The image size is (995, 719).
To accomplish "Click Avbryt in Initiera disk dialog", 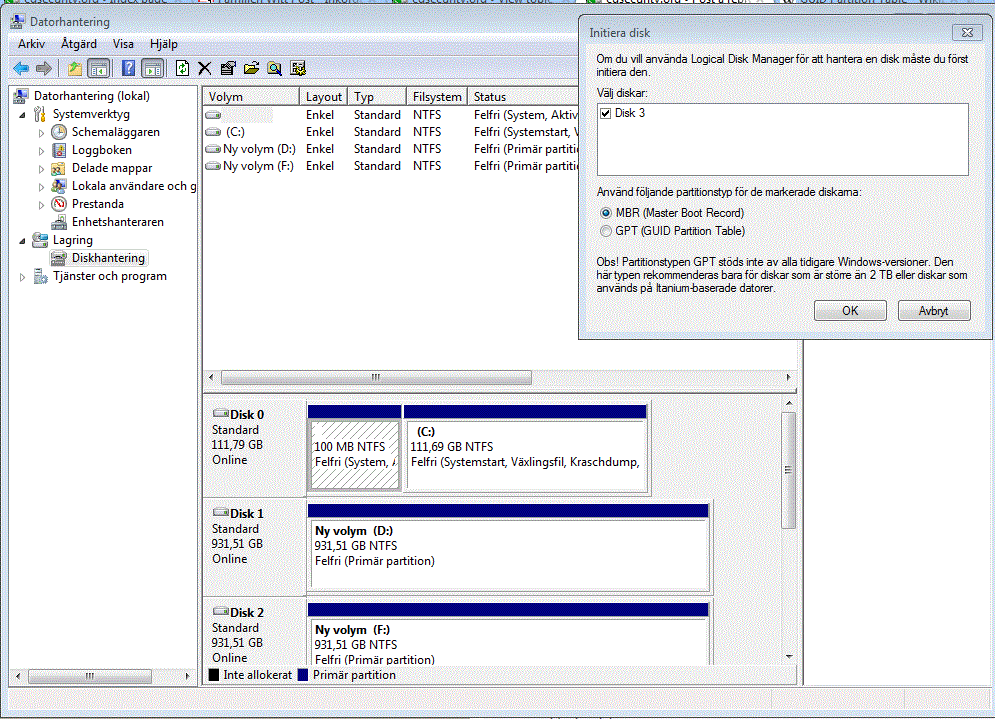I will [933, 311].
